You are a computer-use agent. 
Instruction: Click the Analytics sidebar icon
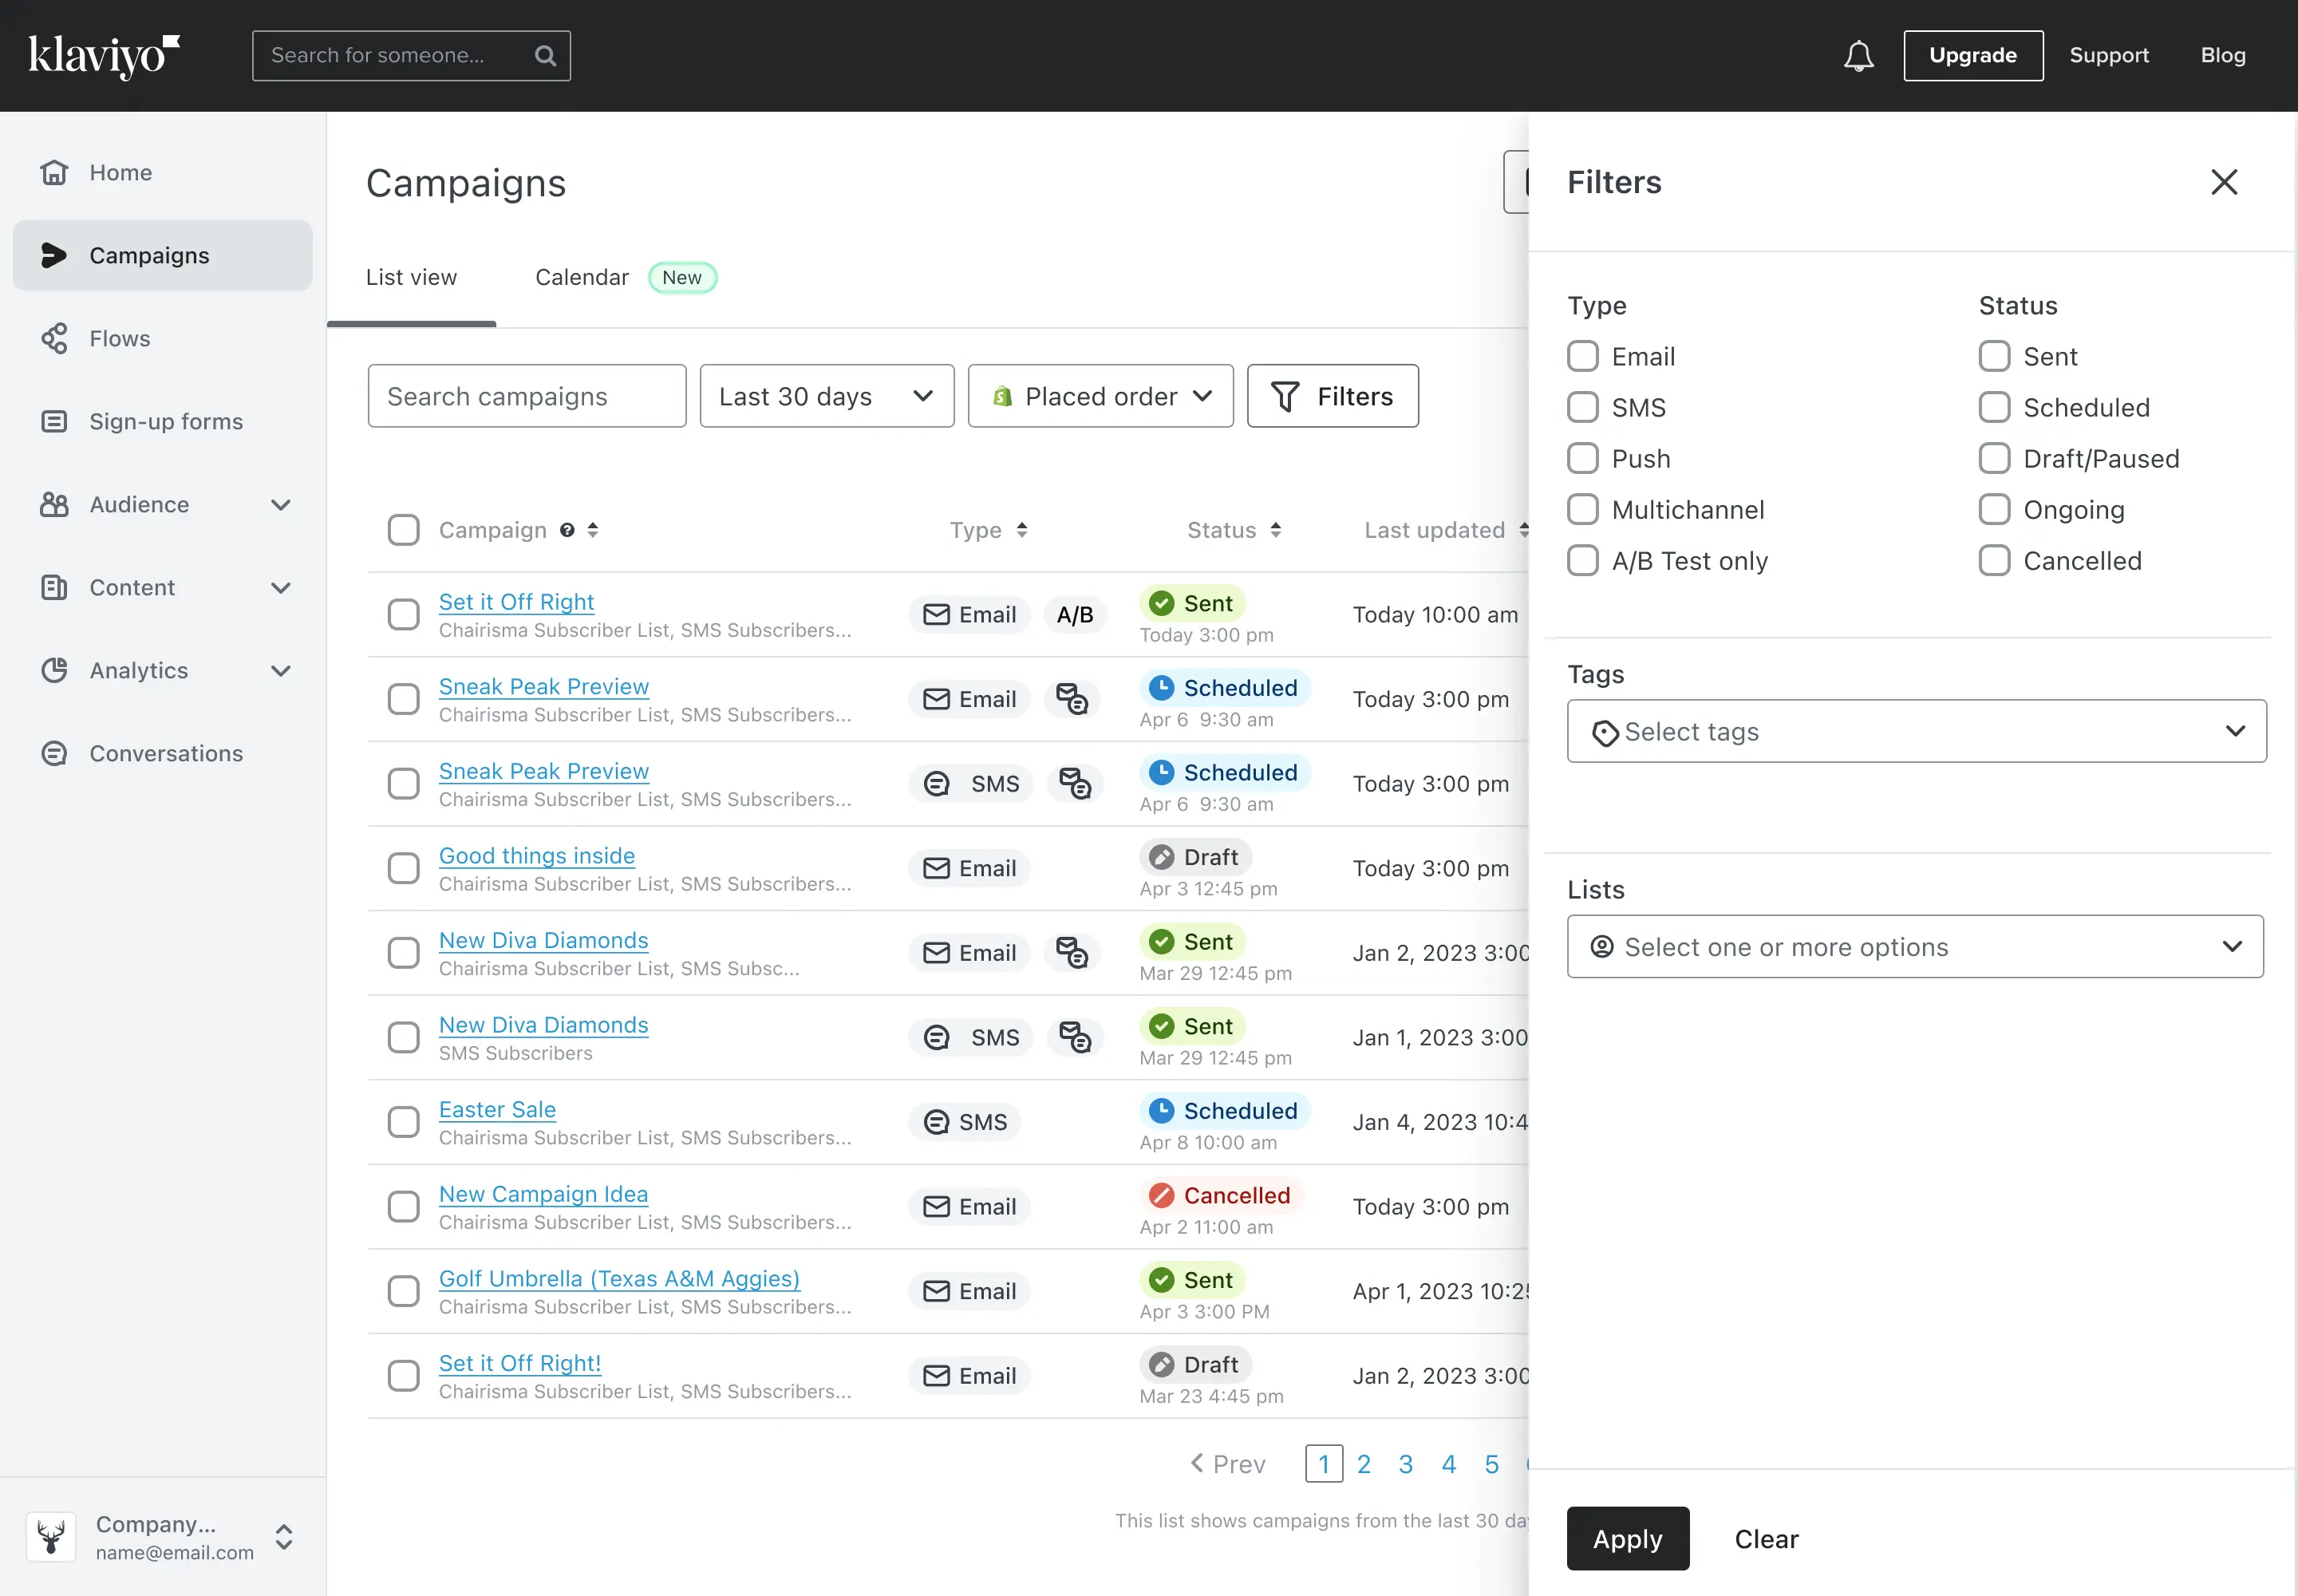tap(54, 669)
